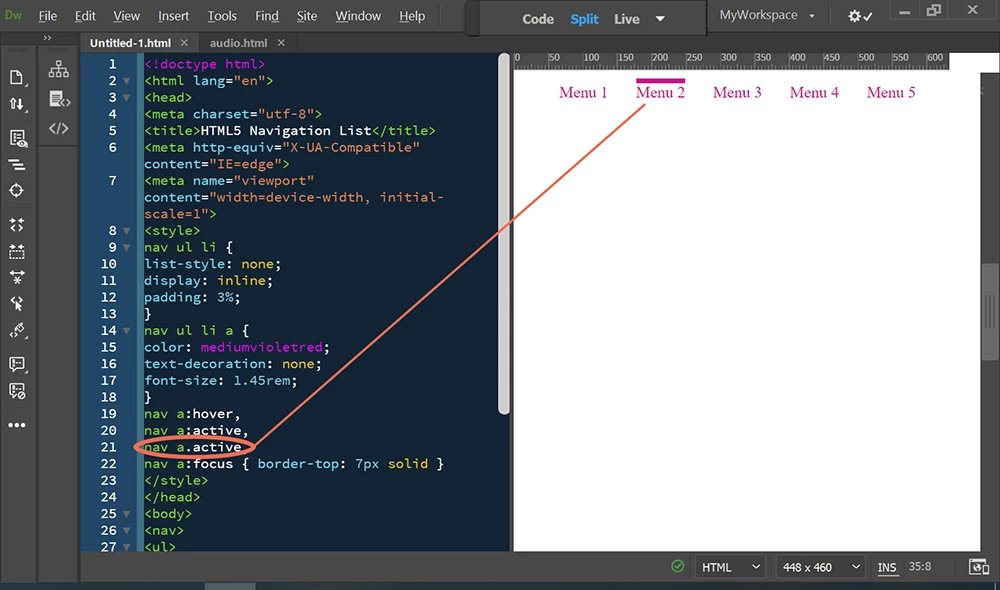Close the audio.html tab
The image size is (1000, 590).
(281, 43)
